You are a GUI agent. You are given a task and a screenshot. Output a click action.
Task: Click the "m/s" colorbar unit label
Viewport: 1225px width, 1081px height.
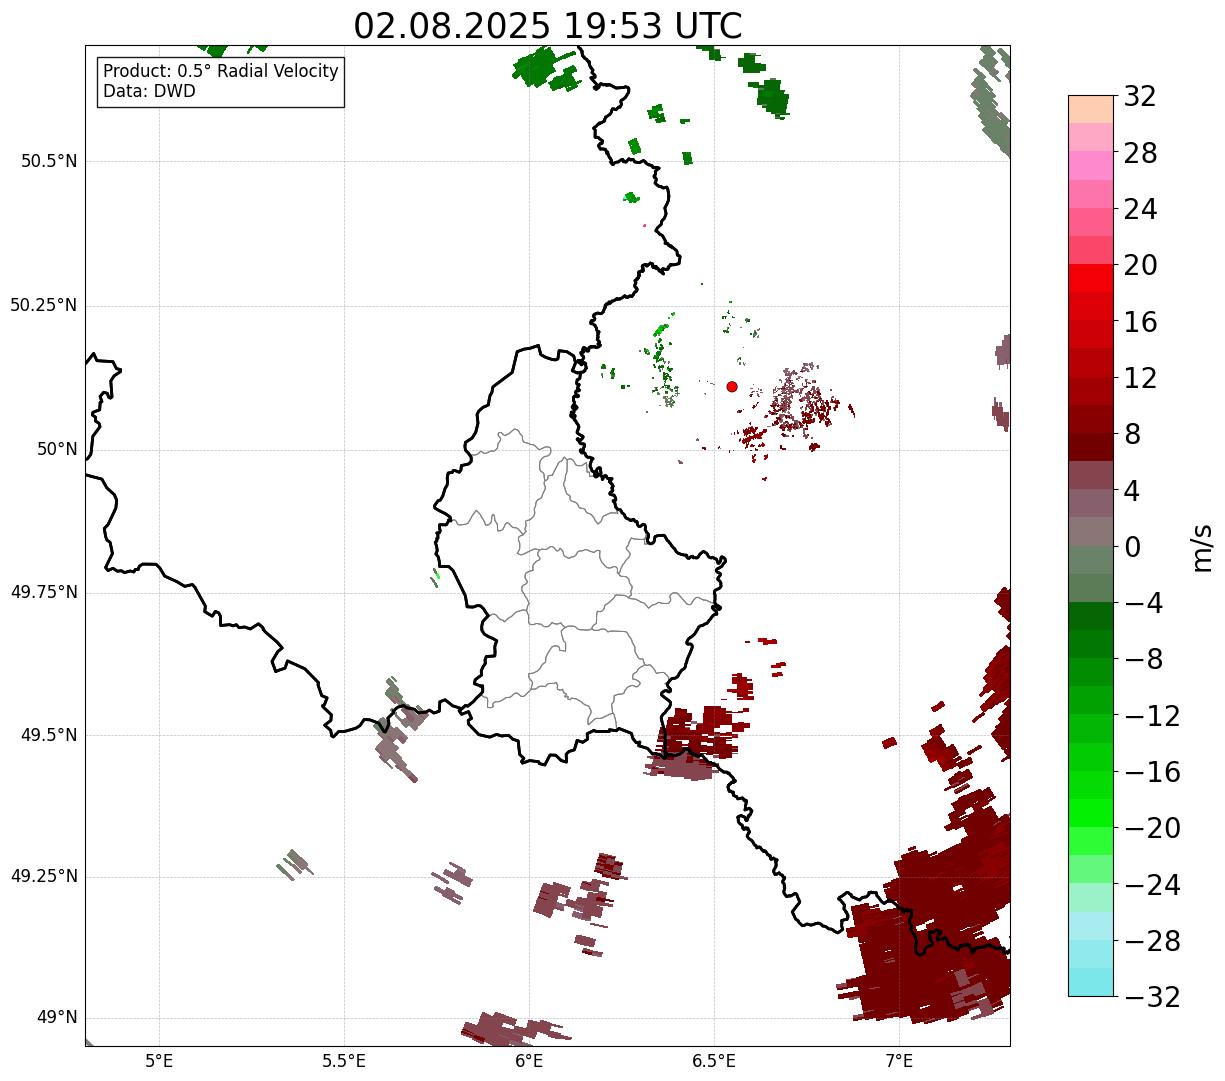[1203, 547]
